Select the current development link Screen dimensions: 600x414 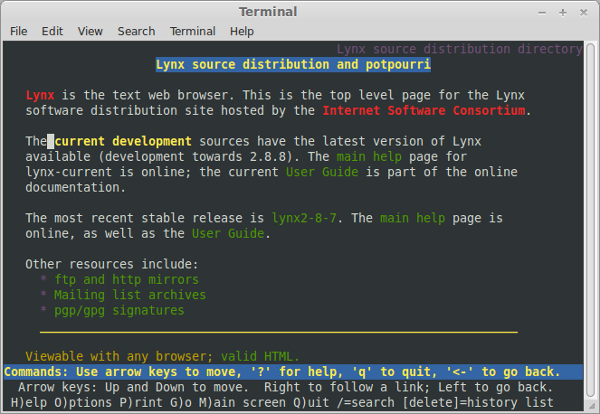[x=123, y=142]
